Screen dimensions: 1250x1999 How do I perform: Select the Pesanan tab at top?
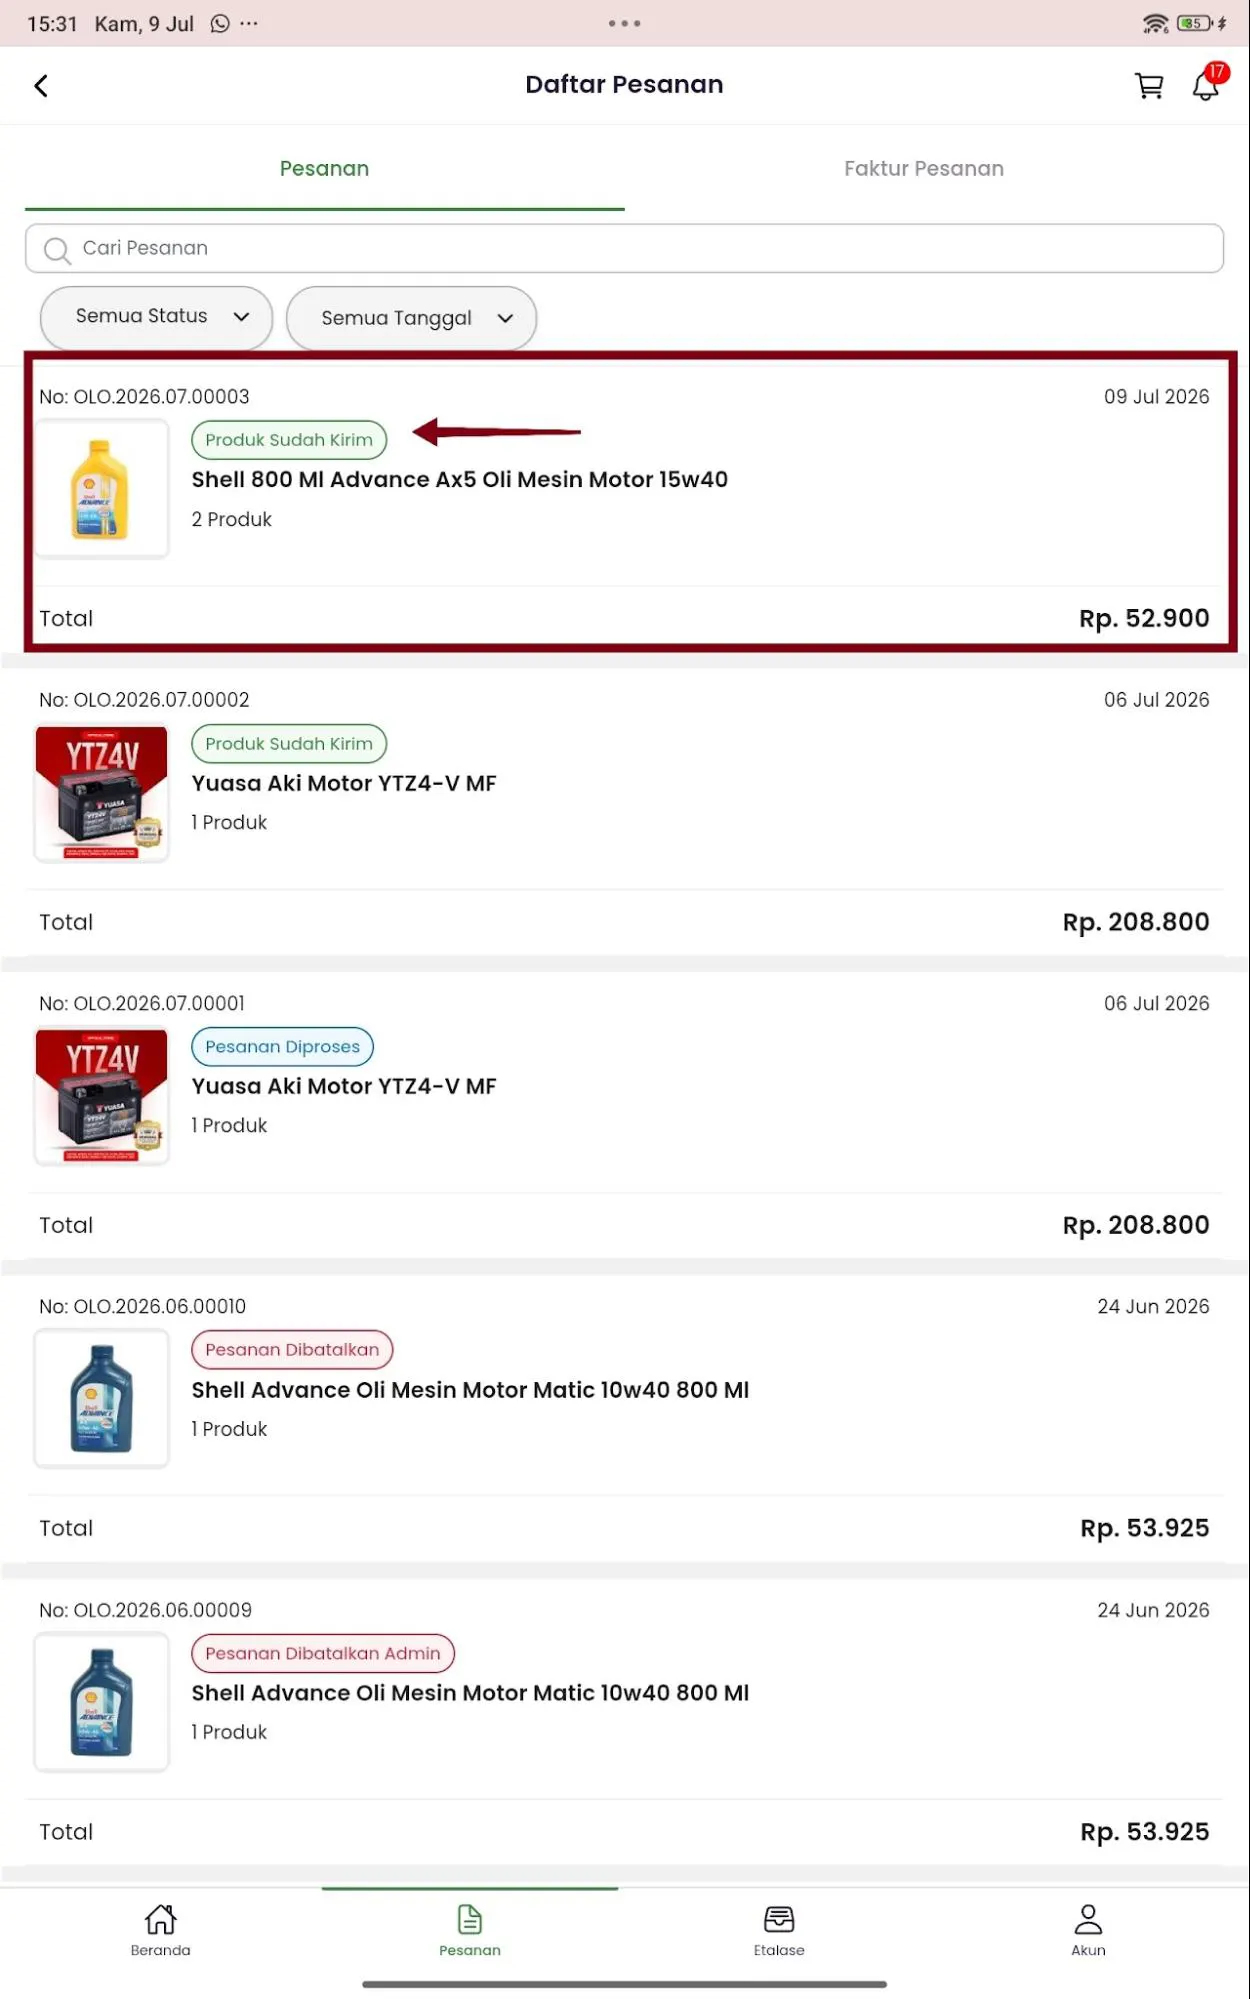[x=324, y=169]
